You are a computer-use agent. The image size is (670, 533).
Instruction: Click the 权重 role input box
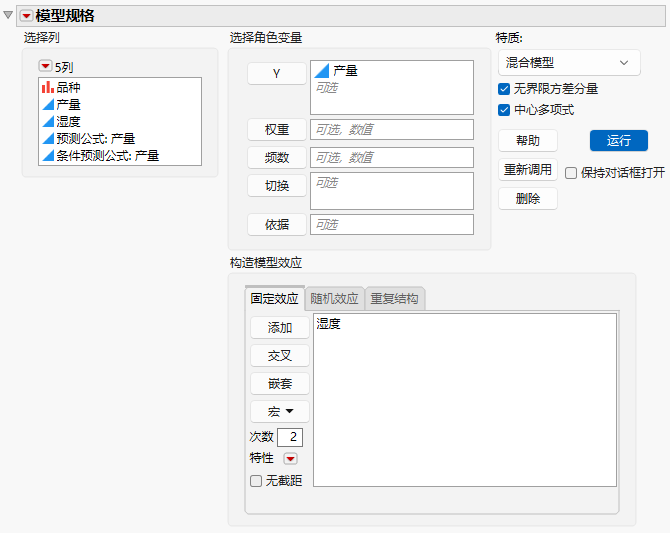click(392, 130)
